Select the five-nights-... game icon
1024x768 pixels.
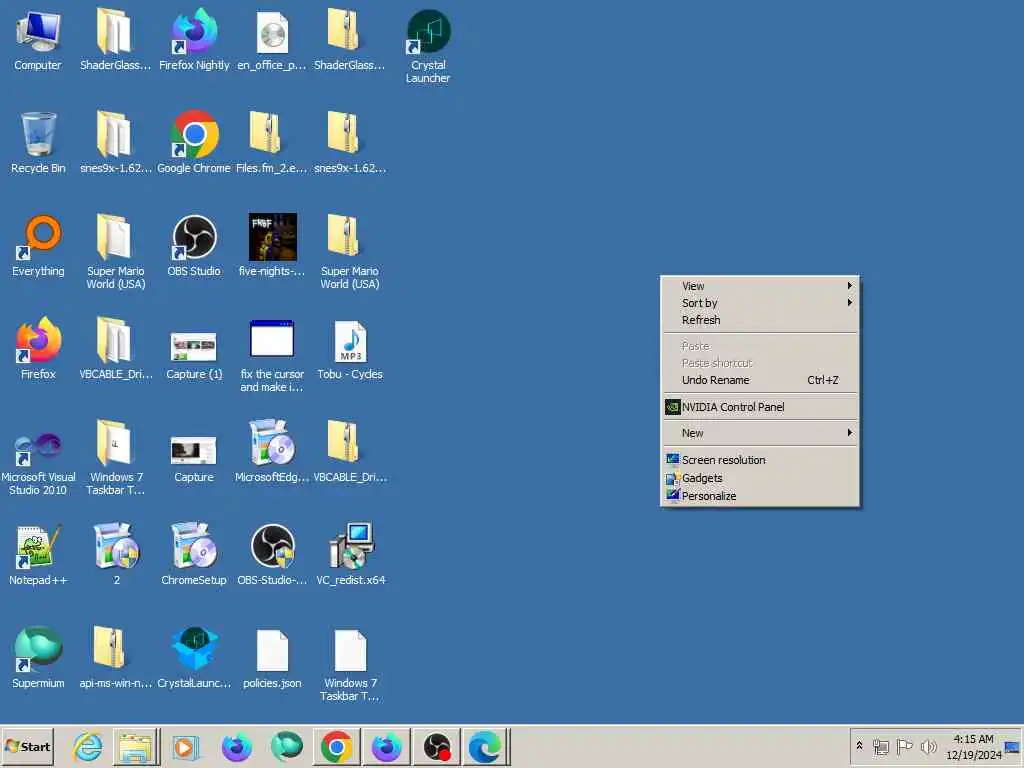(272, 246)
